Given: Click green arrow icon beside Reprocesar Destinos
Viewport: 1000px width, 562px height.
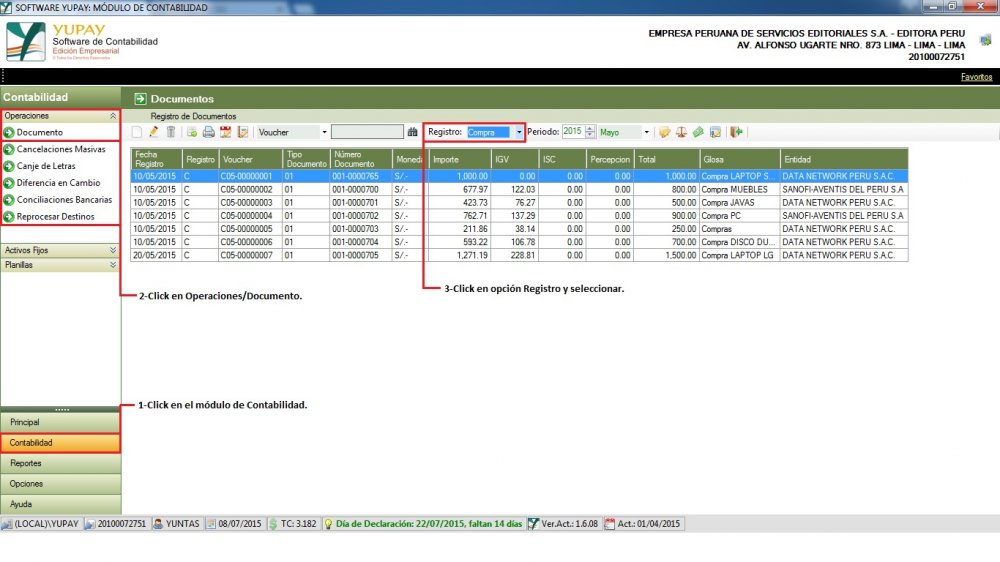Looking at the screenshot, I should pos(9,217).
